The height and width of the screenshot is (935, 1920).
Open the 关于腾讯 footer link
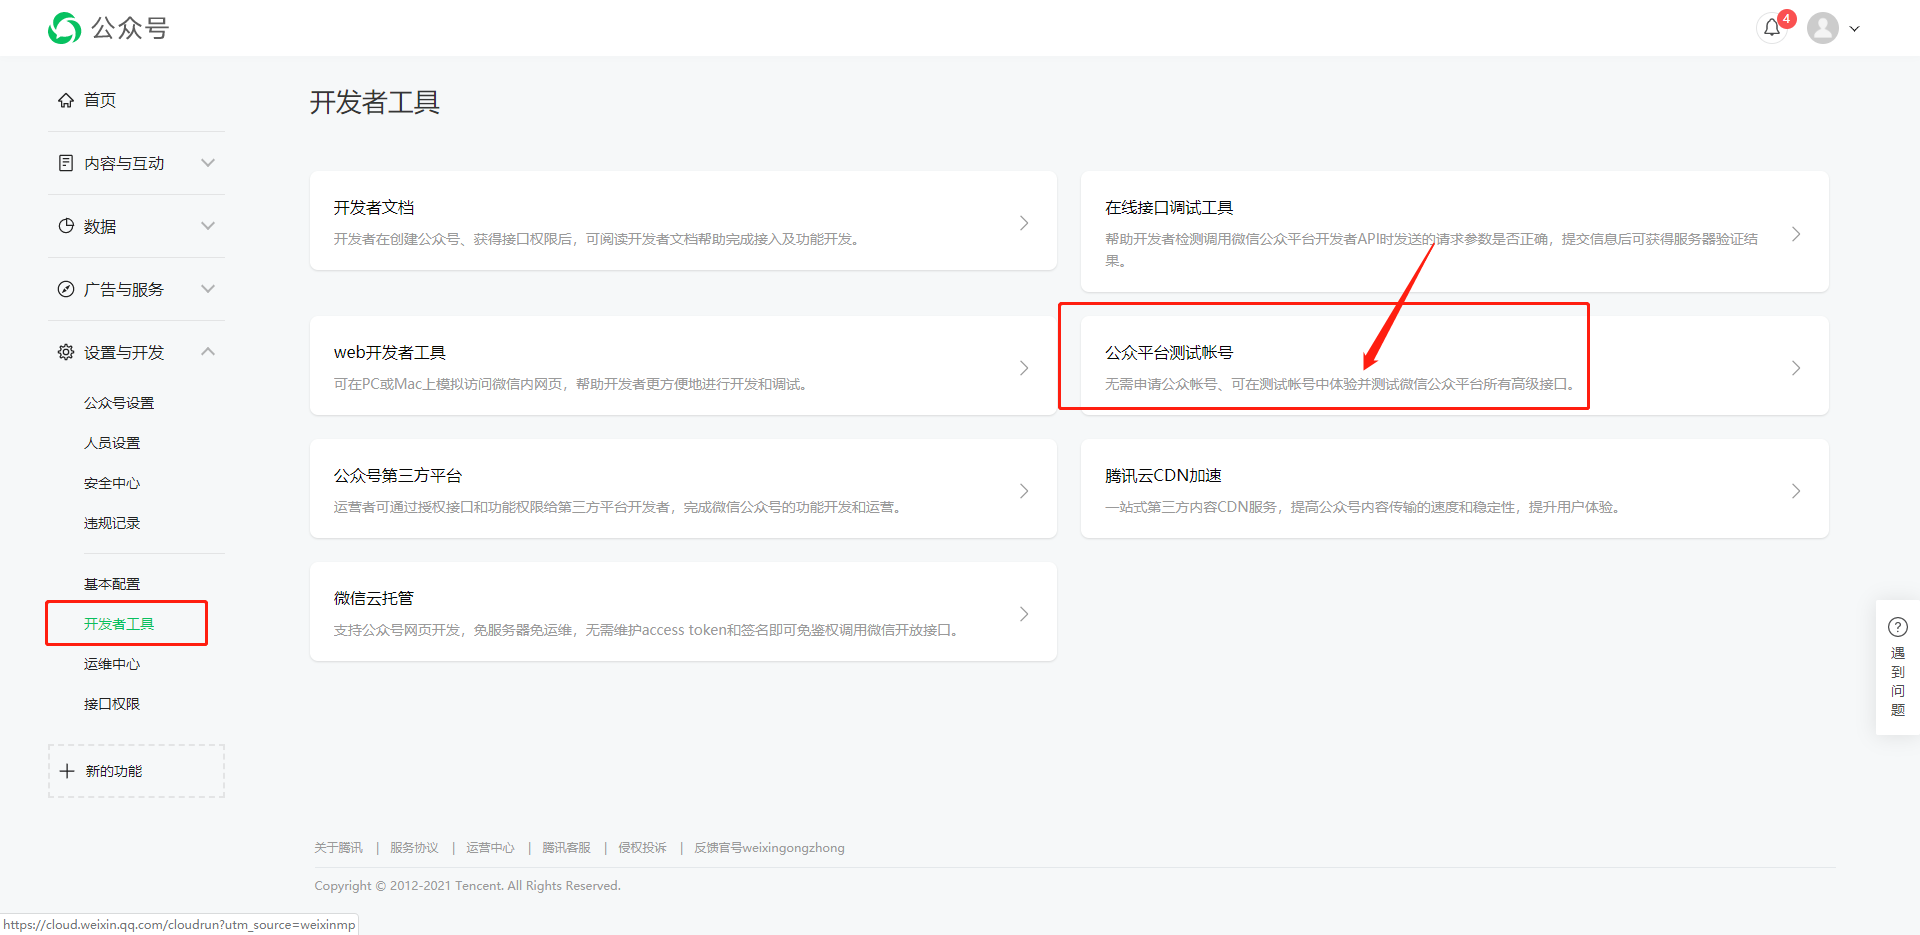pos(339,848)
